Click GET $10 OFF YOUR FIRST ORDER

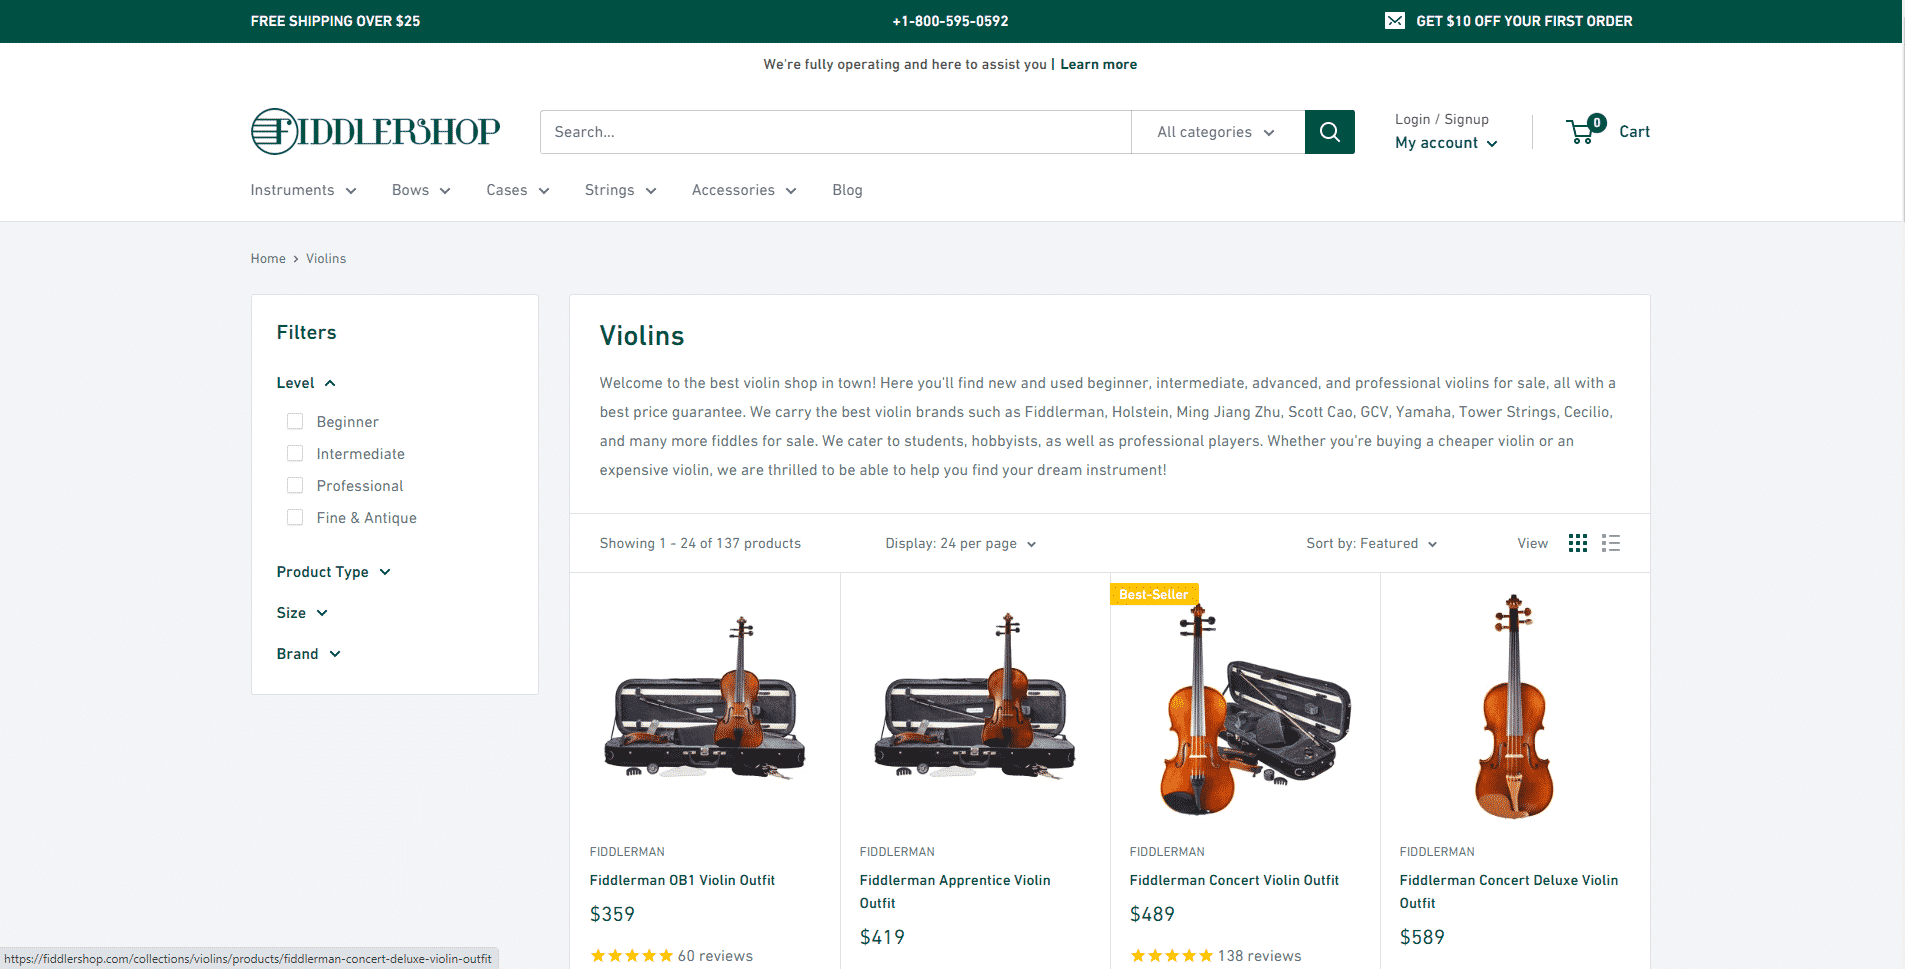tap(1524, 21)
